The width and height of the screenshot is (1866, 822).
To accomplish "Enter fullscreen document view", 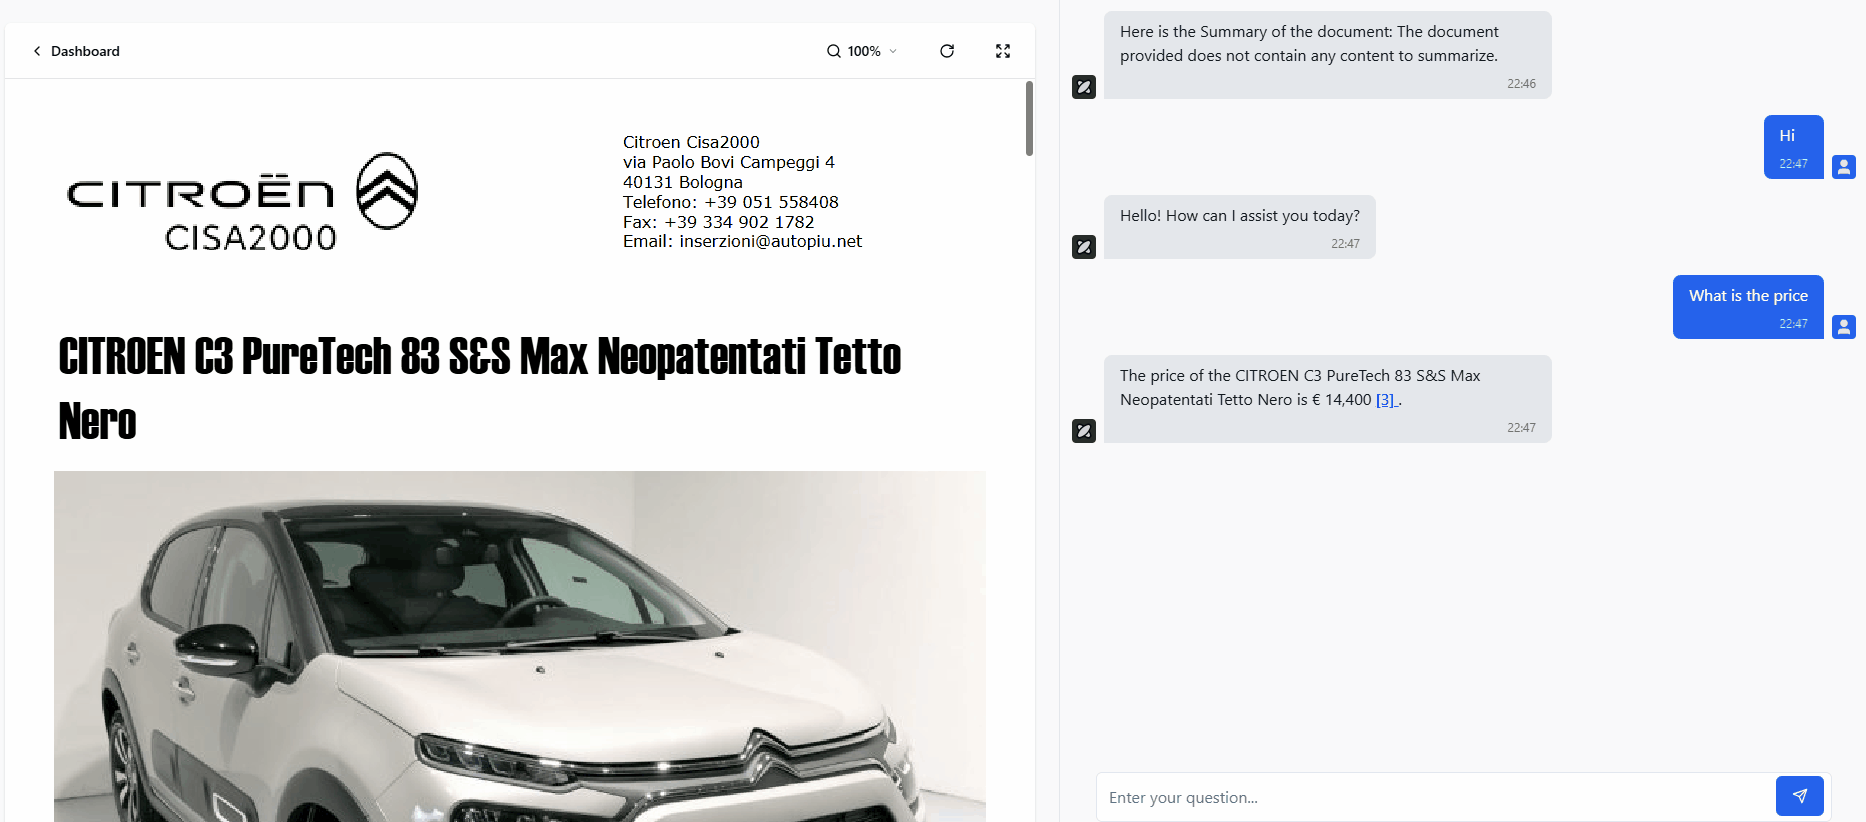I will (x=1003, y=51).
